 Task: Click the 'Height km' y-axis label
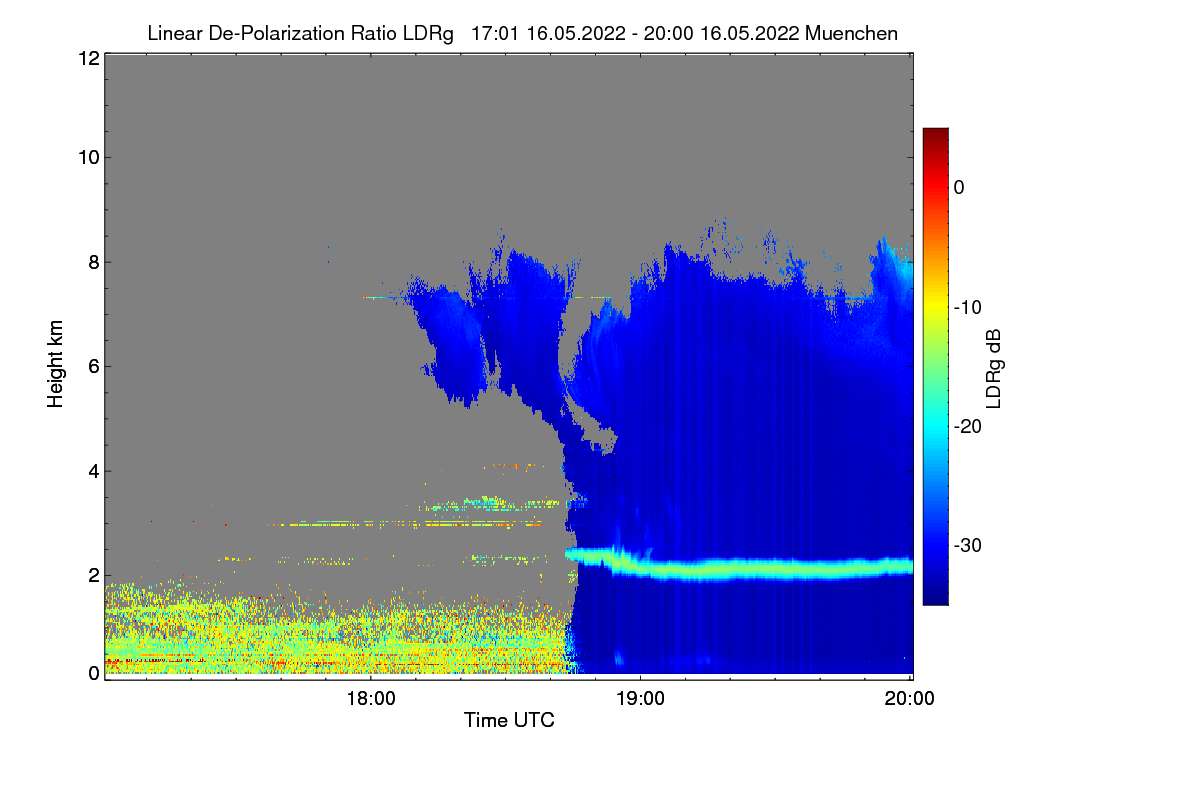pos(55,364)
